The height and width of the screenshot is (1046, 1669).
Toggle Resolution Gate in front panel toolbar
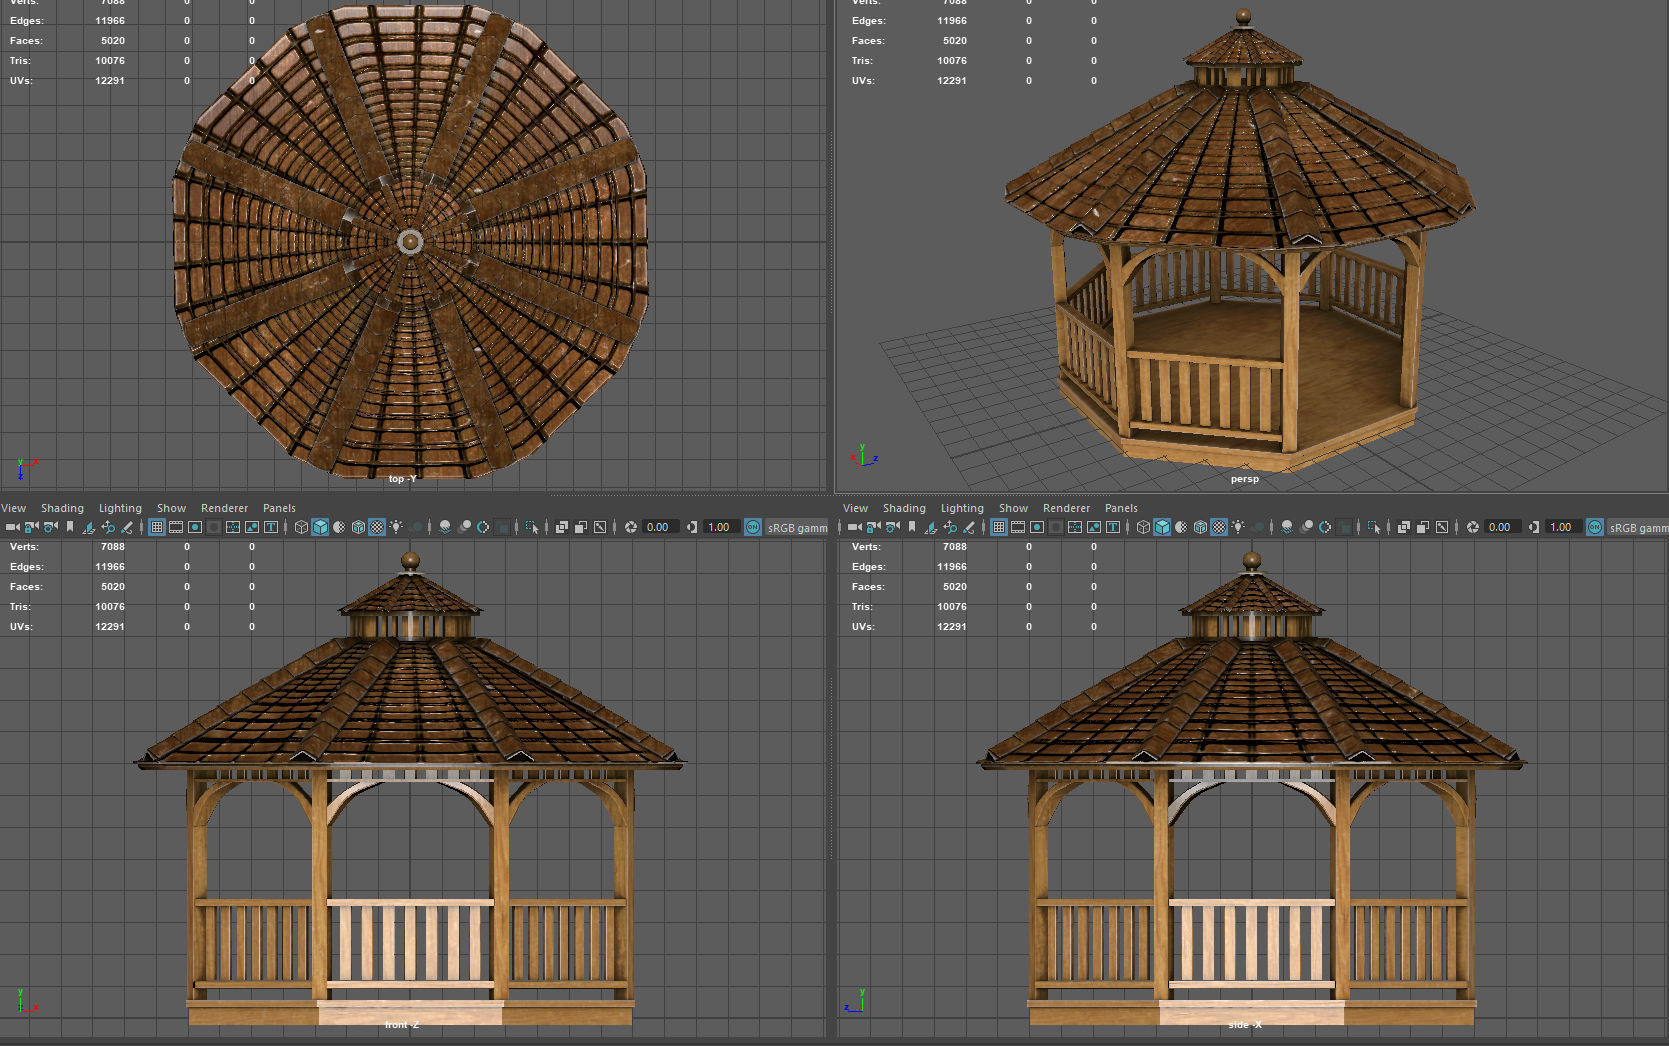tap(195, 527)
